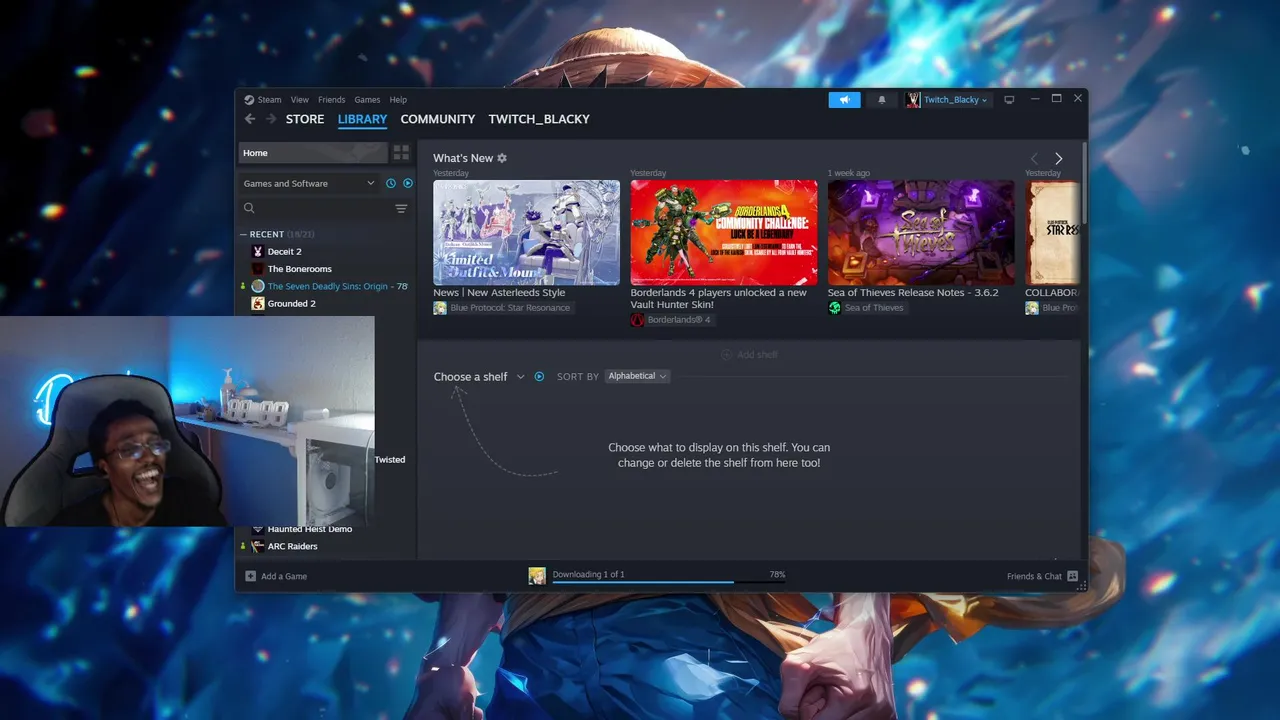
Task: Click the Big Picture mode monitor icon
Action: (1009, 100)
